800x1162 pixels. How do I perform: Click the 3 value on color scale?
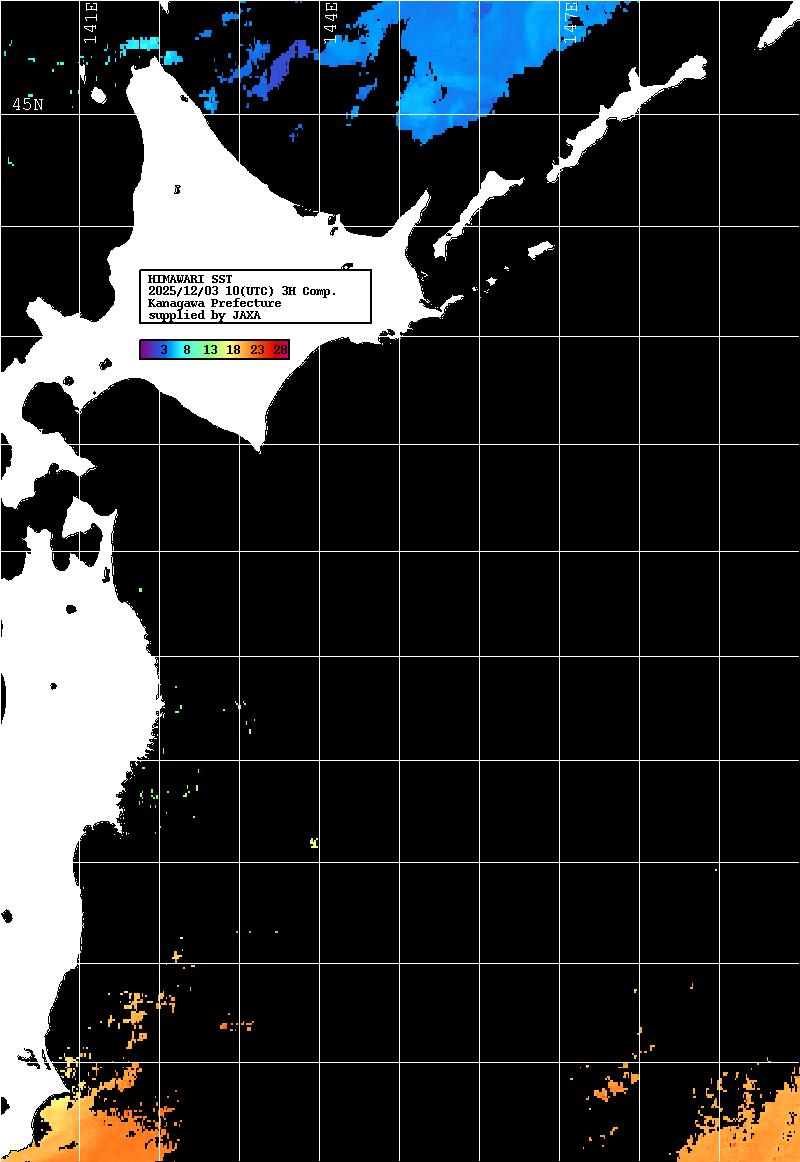click(x=163, y=350)
